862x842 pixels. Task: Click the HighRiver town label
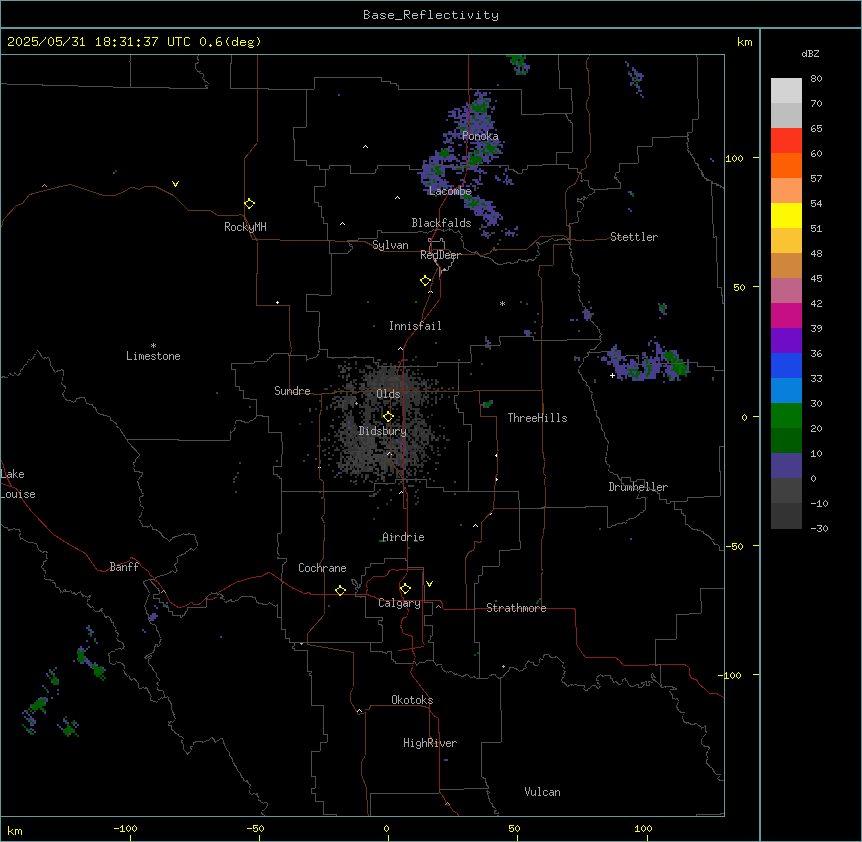click(x=430, y=743)
